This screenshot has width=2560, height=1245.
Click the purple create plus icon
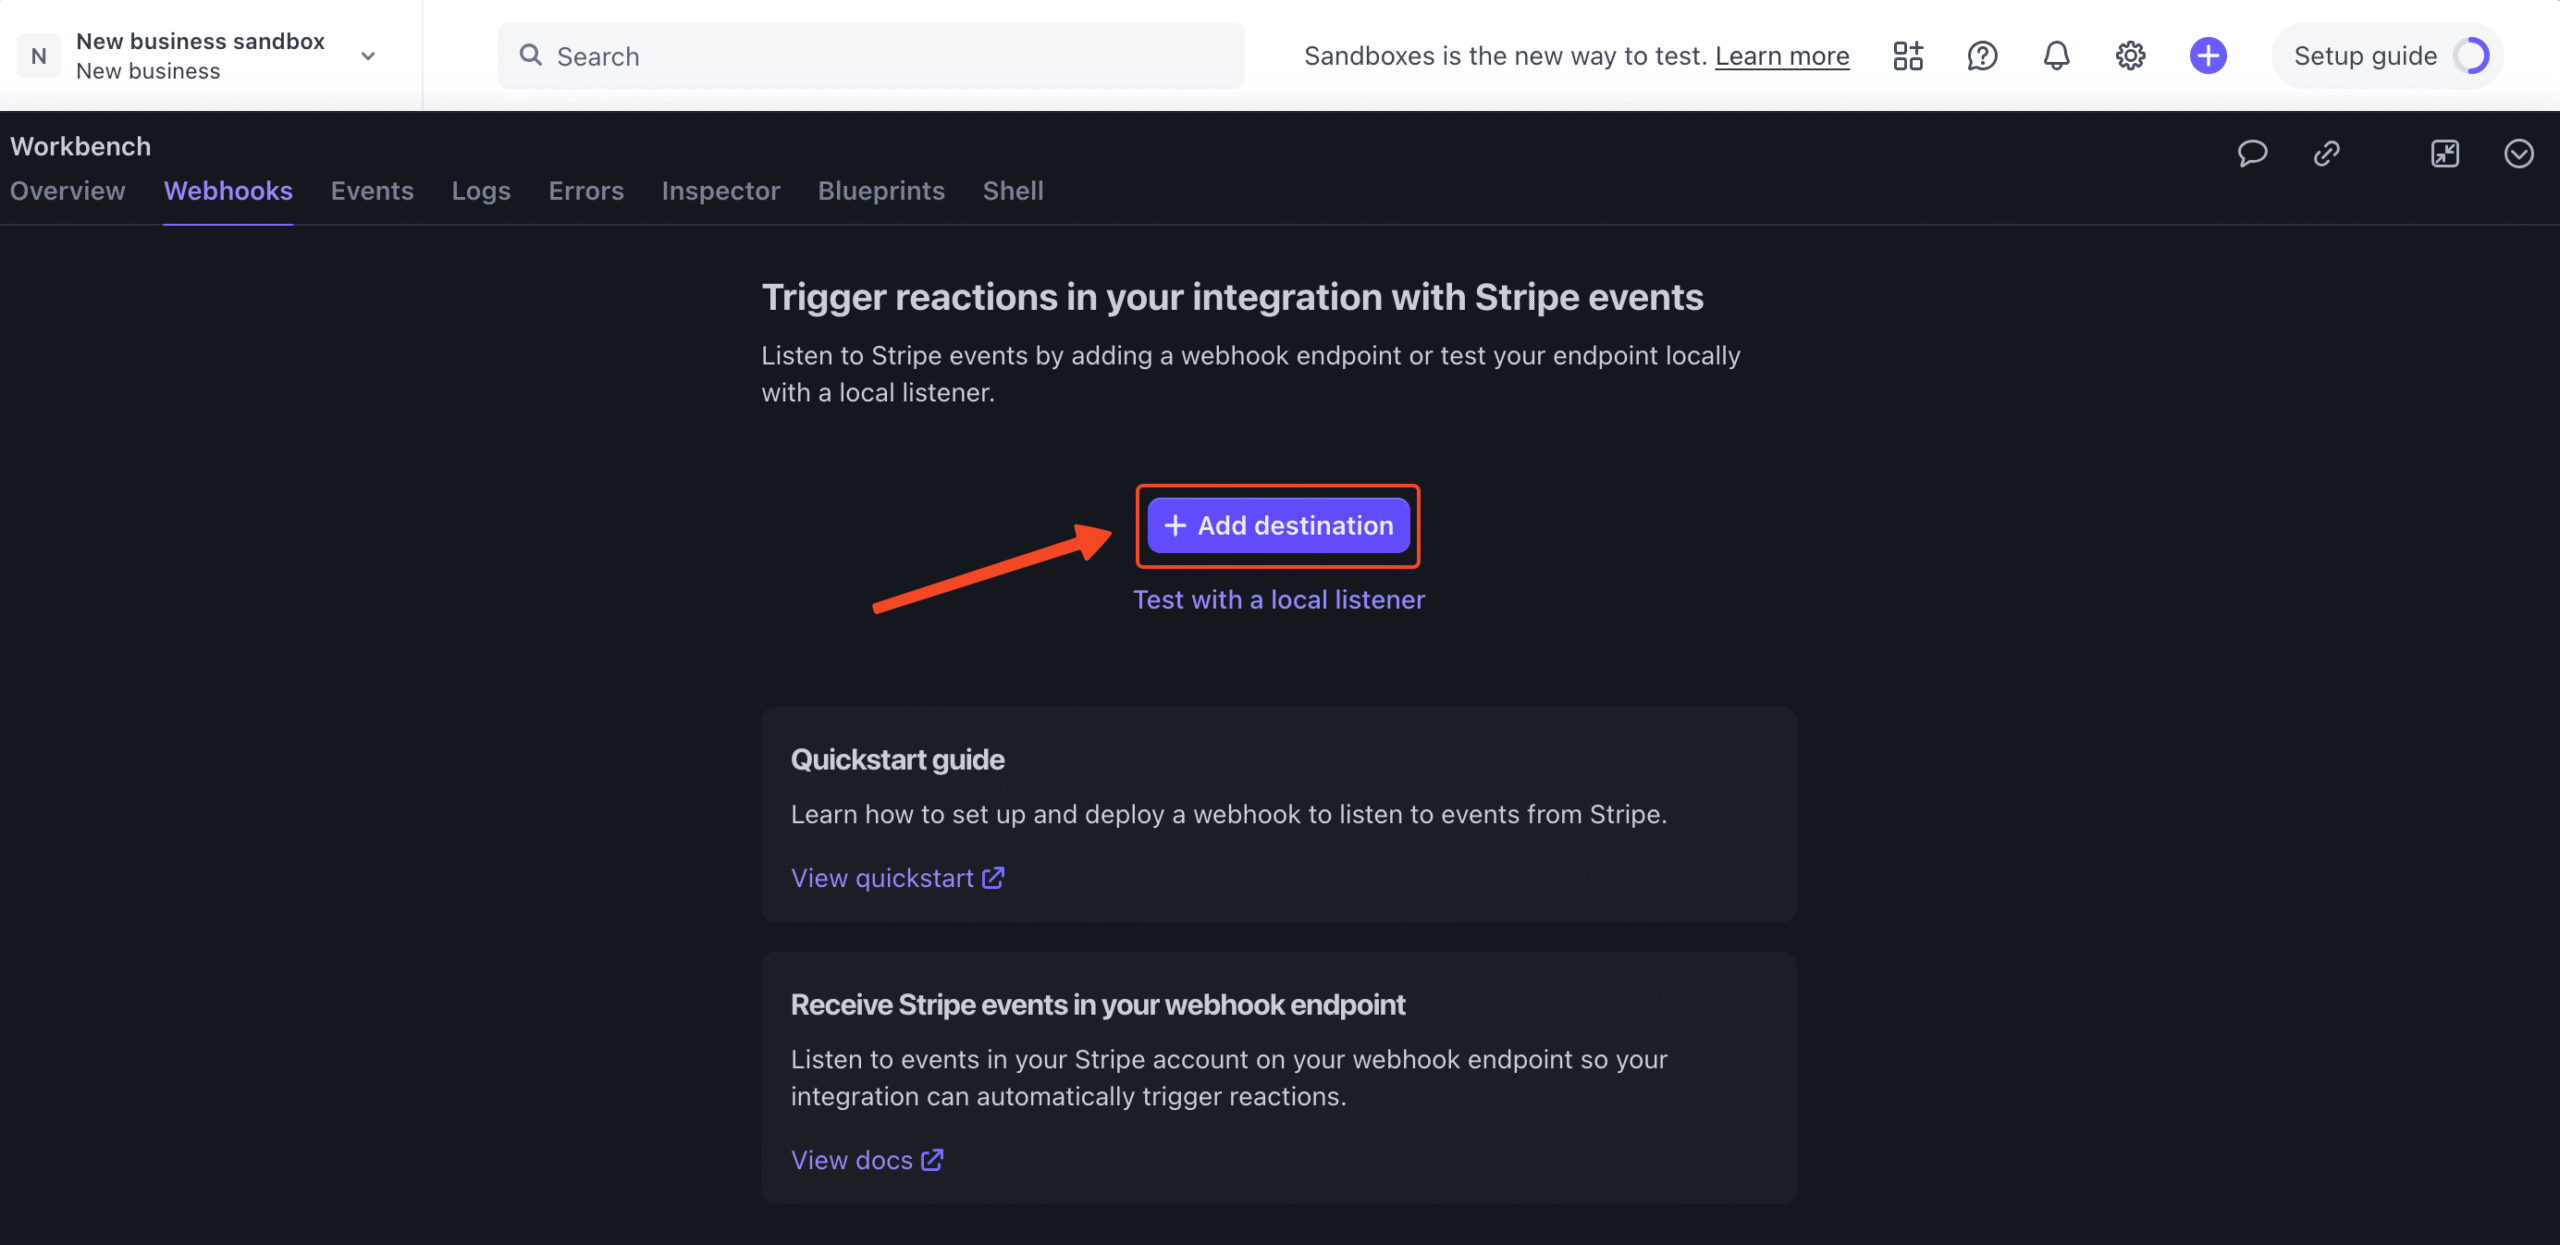pyautogui.click(x=2208, y=55)
